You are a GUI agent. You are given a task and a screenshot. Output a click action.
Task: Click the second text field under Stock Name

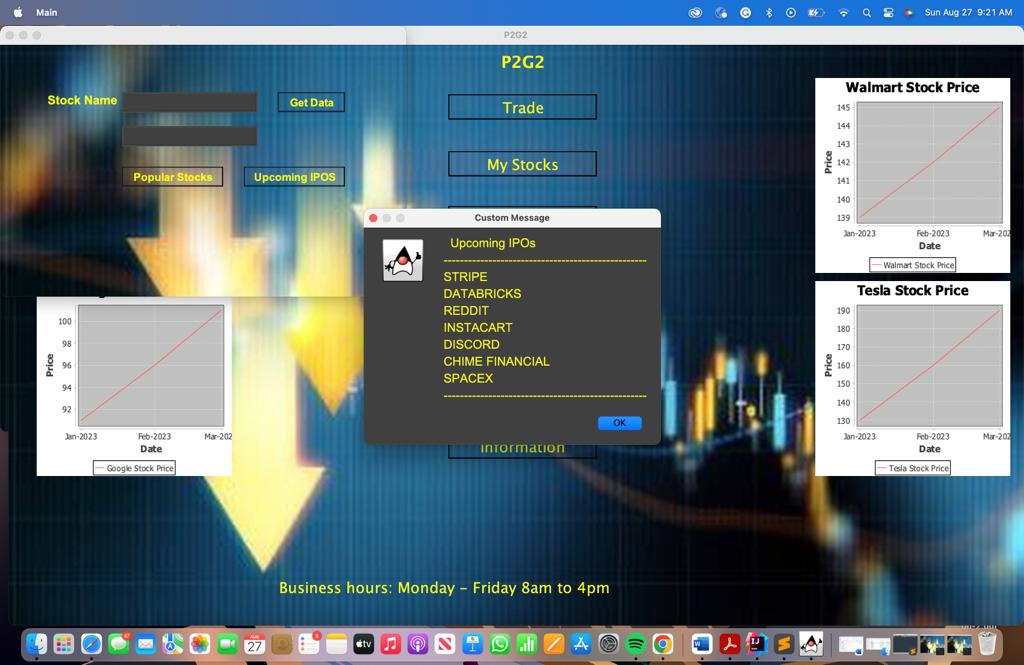pyautogui.click(x=190, y=136)
